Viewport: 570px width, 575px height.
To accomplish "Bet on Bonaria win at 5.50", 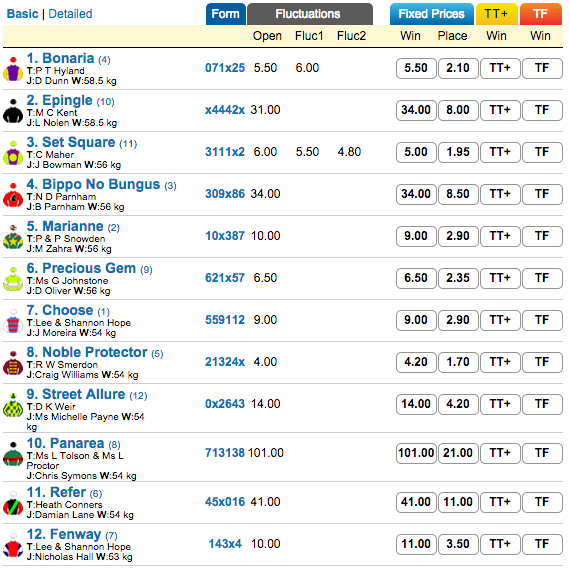I will 416,68.
